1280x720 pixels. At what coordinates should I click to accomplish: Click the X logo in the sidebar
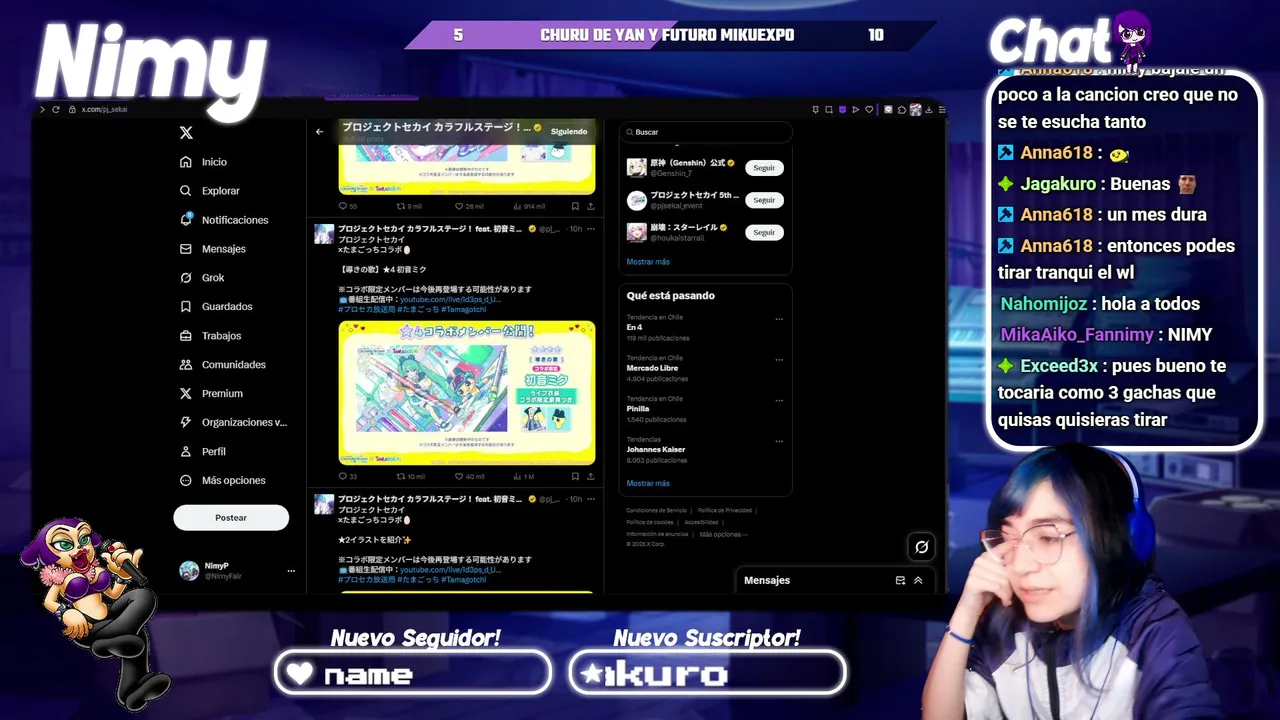point(186,133)
